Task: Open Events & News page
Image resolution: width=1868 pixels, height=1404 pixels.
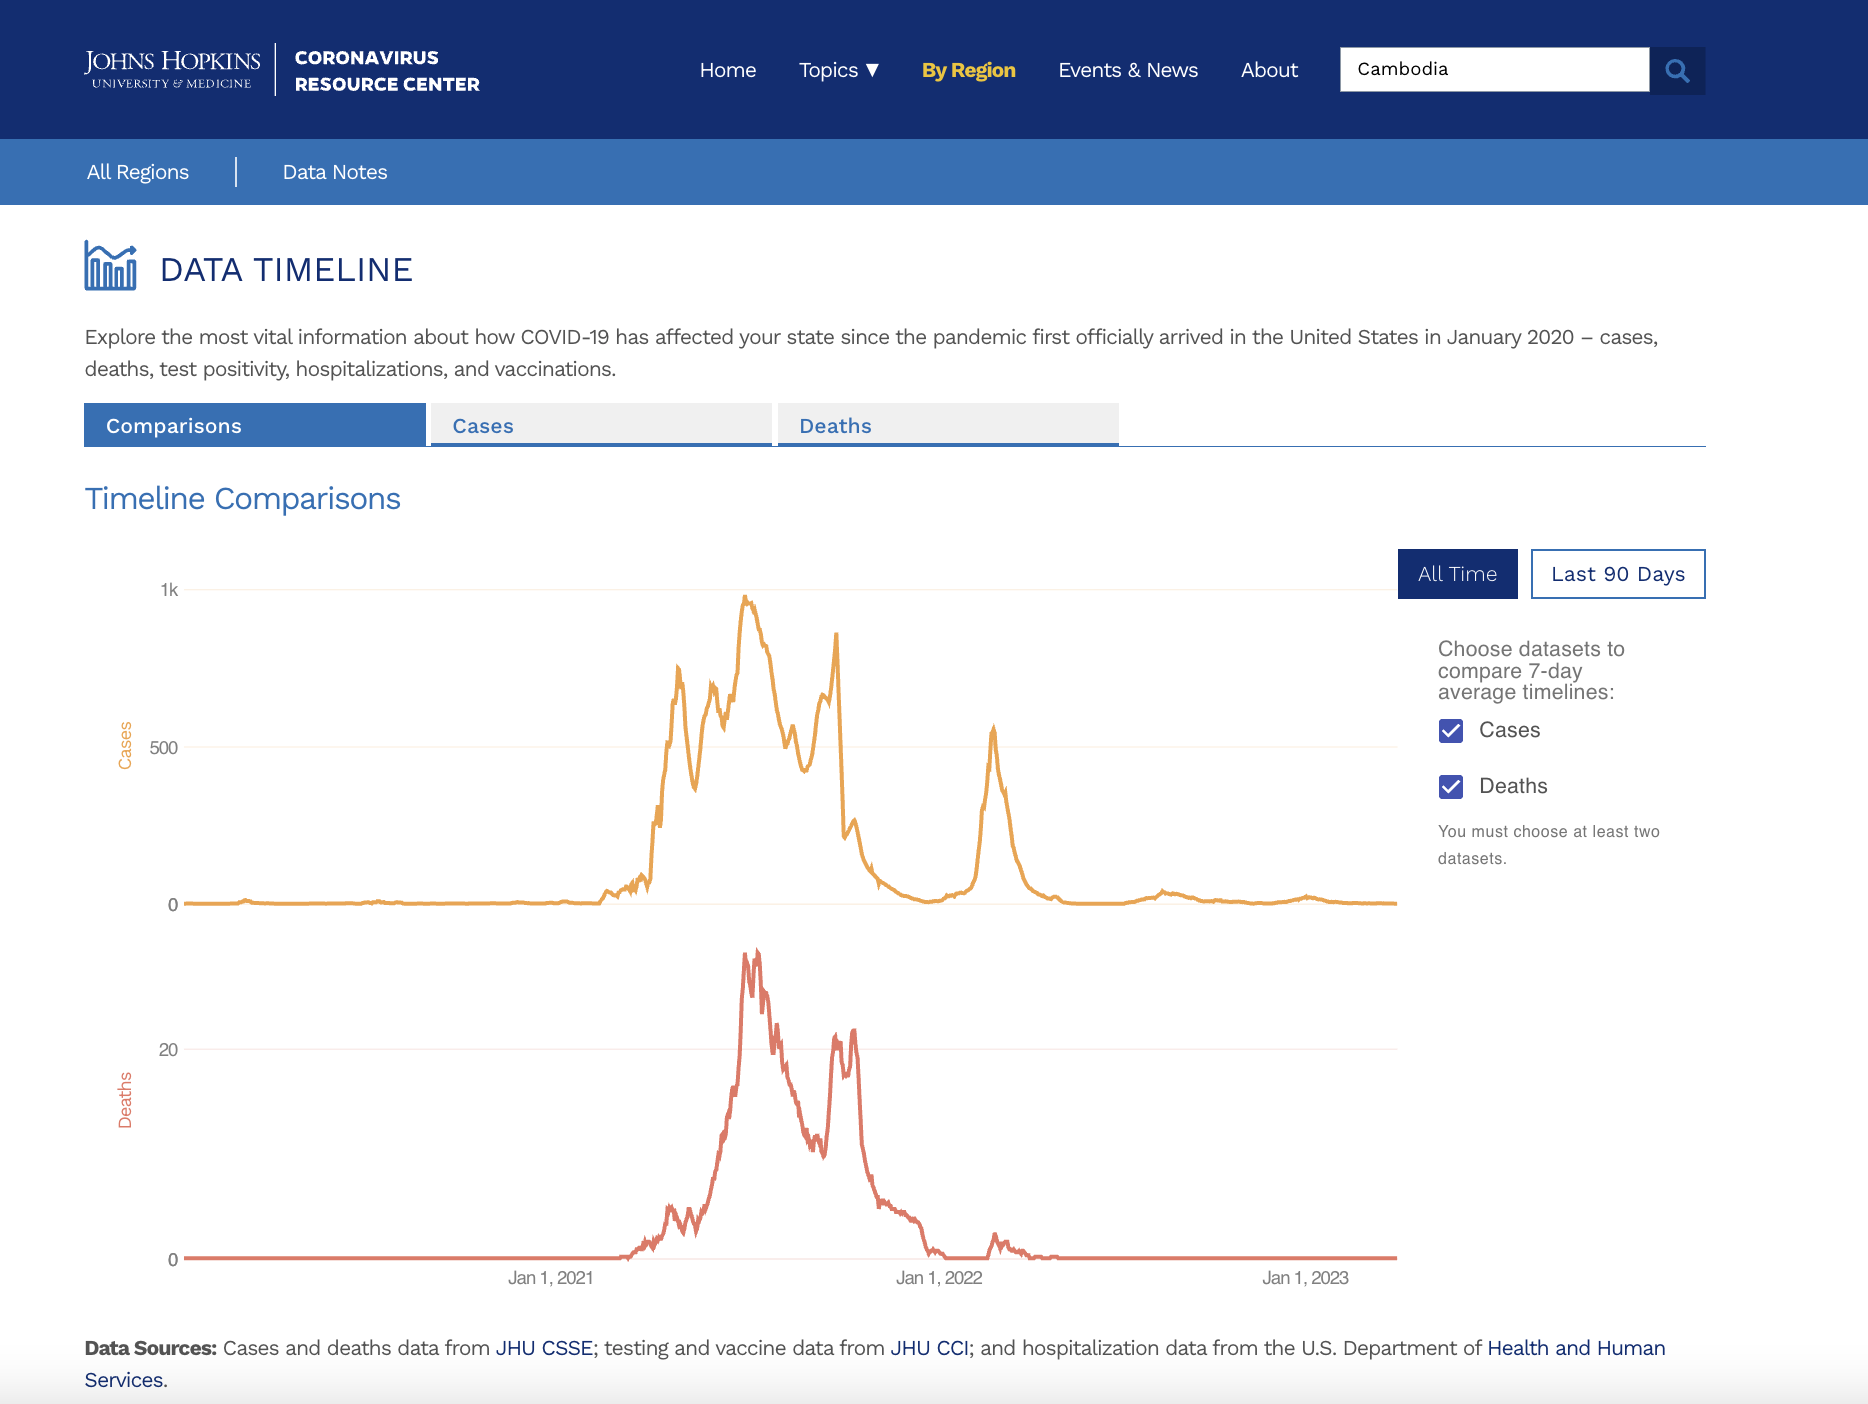Action: (x=1127, y=70)
